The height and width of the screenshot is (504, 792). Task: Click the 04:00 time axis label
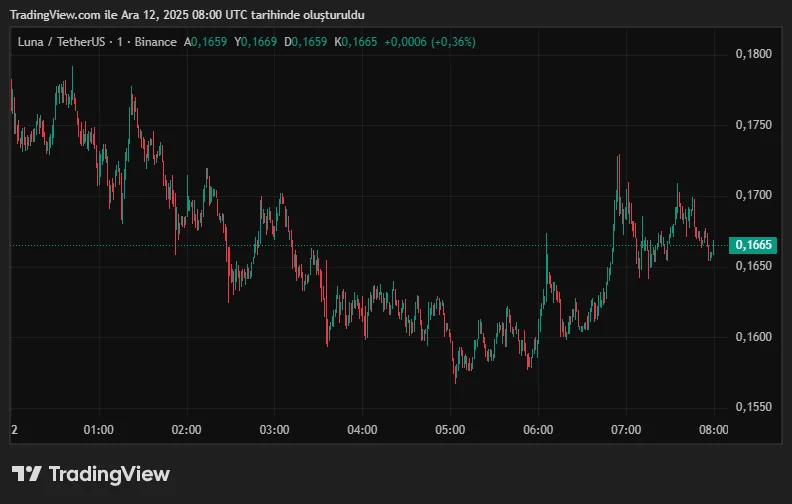tap(362, 430)
